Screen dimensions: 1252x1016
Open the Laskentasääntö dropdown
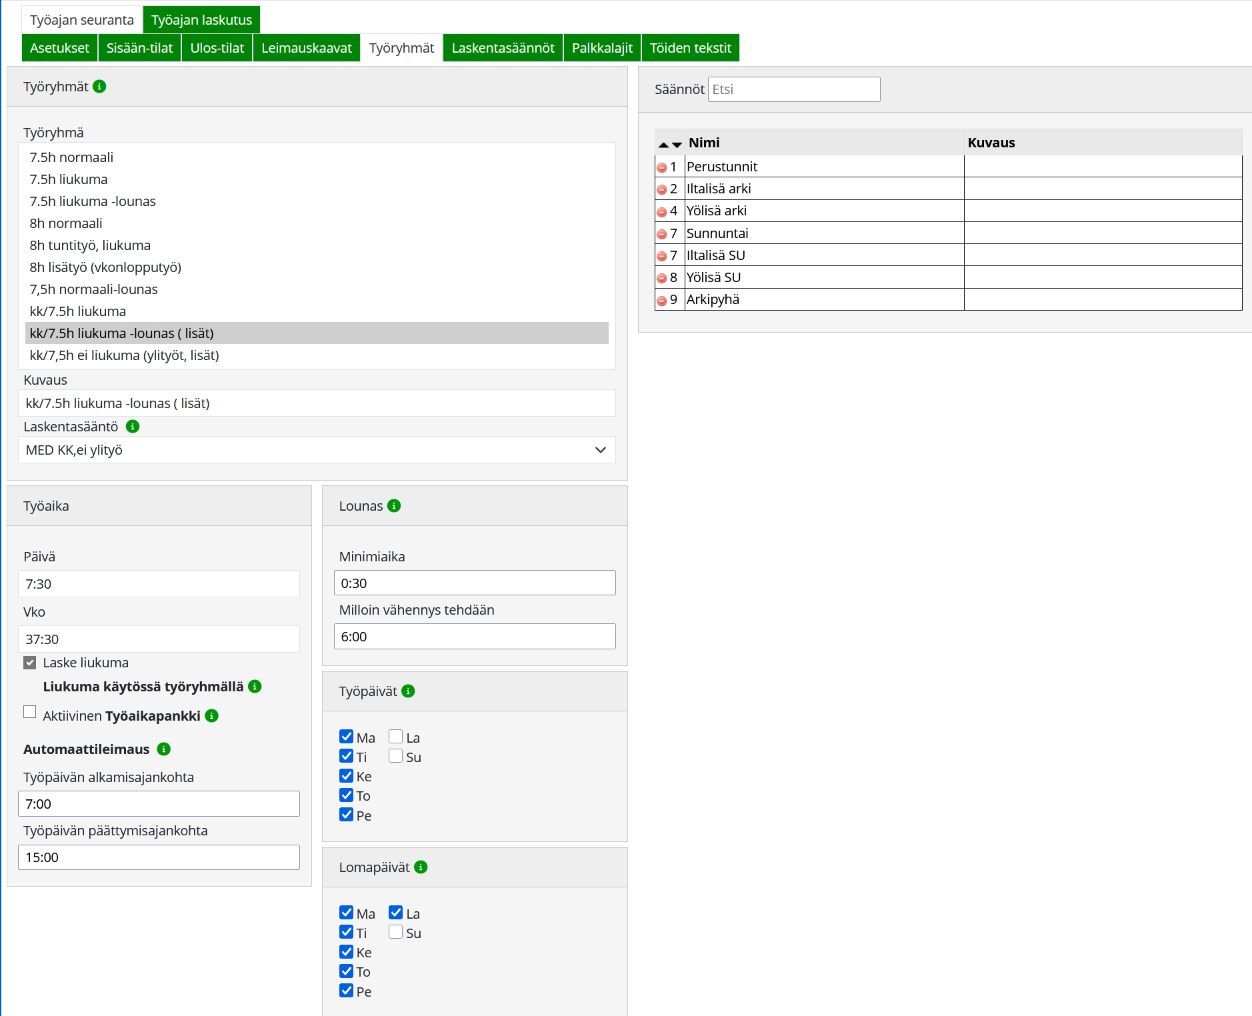tap(316, 450)
